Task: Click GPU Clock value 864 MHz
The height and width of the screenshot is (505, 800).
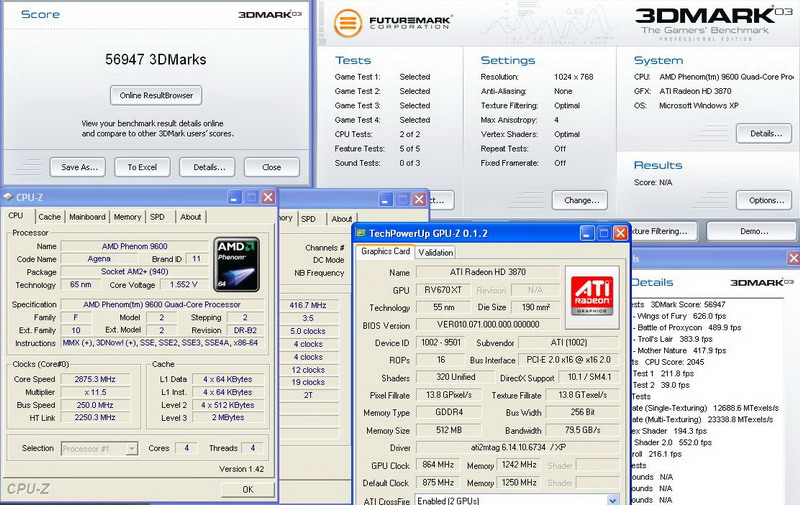Action: pyautogui.click(x=438, y=465)
